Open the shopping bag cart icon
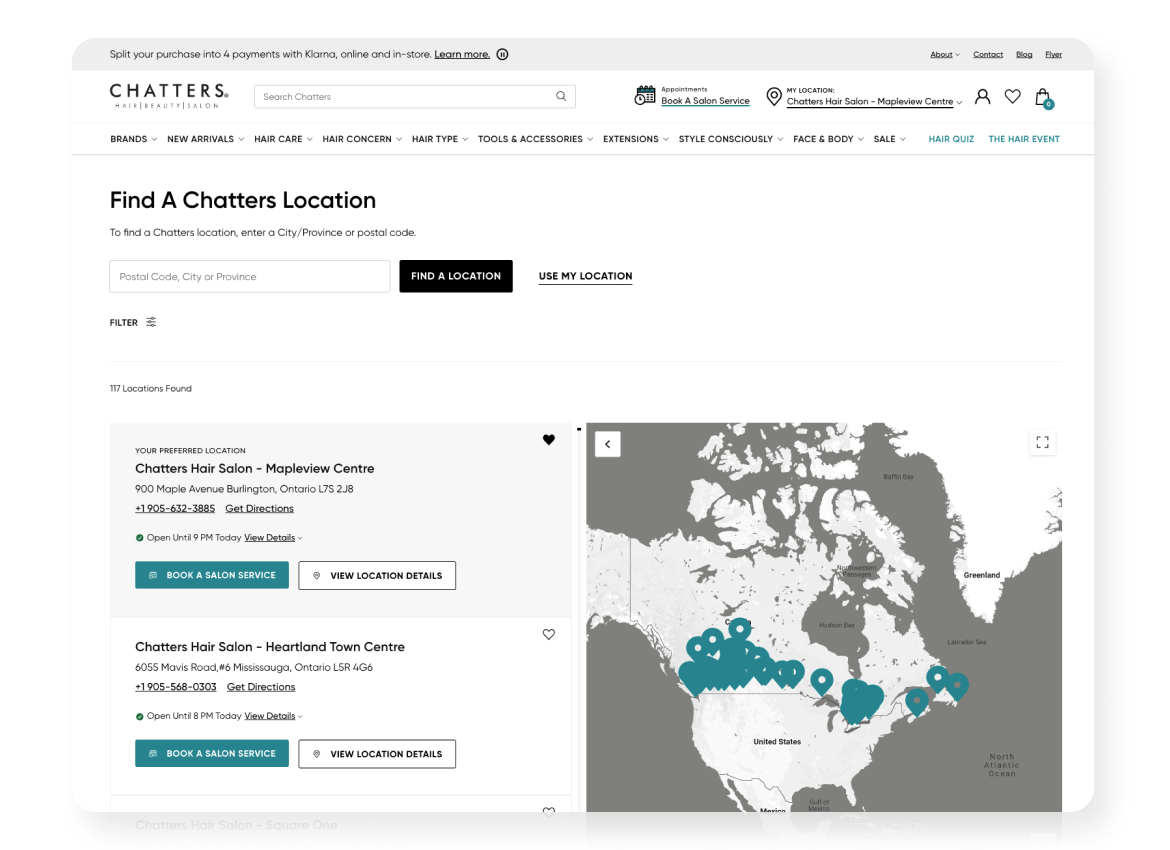Image resolution: width=1170 pixels, height=850 pixels. pos(1042,96)
